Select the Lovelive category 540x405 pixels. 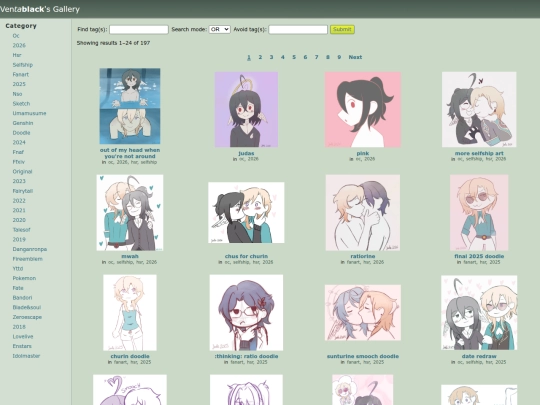pyautogui.click(x=23, y=336)
